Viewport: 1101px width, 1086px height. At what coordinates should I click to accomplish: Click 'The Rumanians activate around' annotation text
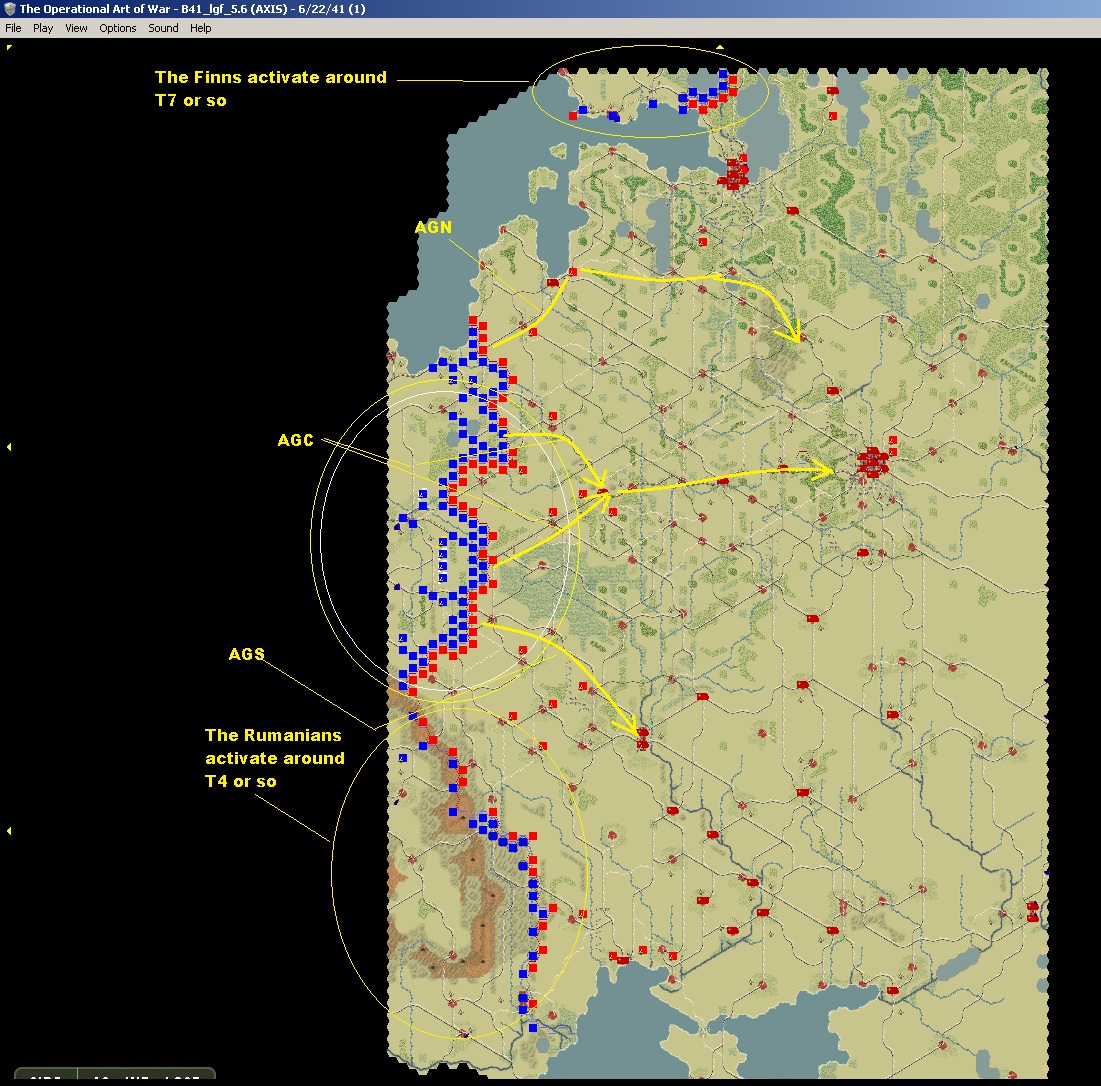pos(275,747)
